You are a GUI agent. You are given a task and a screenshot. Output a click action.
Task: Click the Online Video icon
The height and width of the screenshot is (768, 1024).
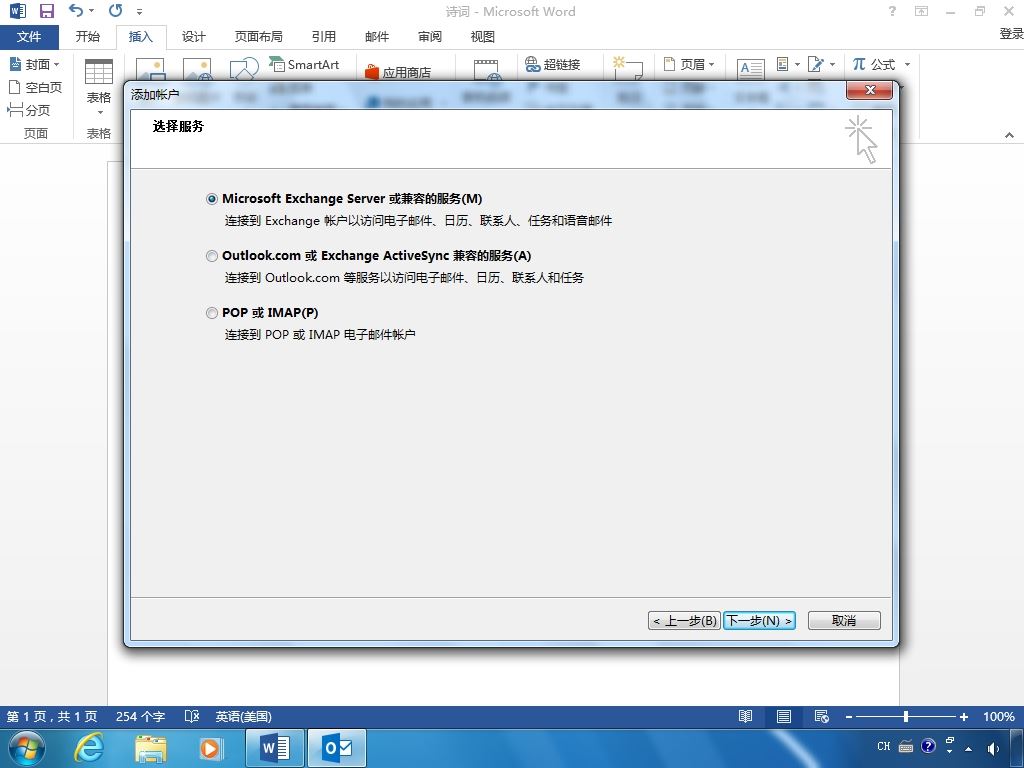[x=487, y=70]
